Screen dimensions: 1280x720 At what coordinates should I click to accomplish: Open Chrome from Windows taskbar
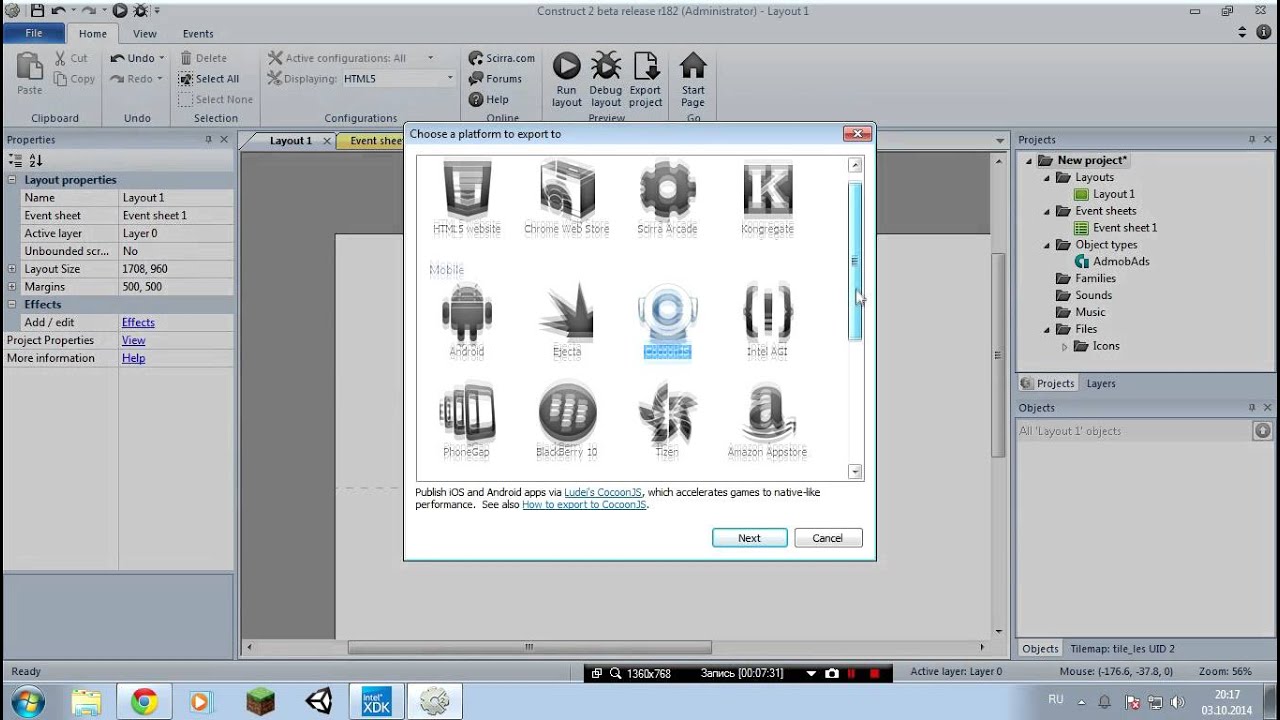144,702
